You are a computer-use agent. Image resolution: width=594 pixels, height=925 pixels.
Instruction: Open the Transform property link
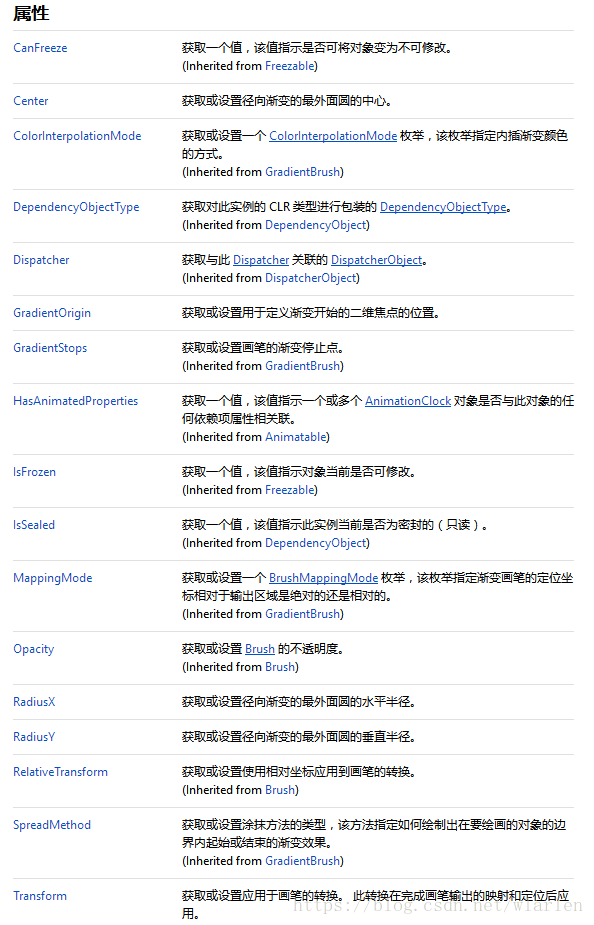(x=40, y=896)
